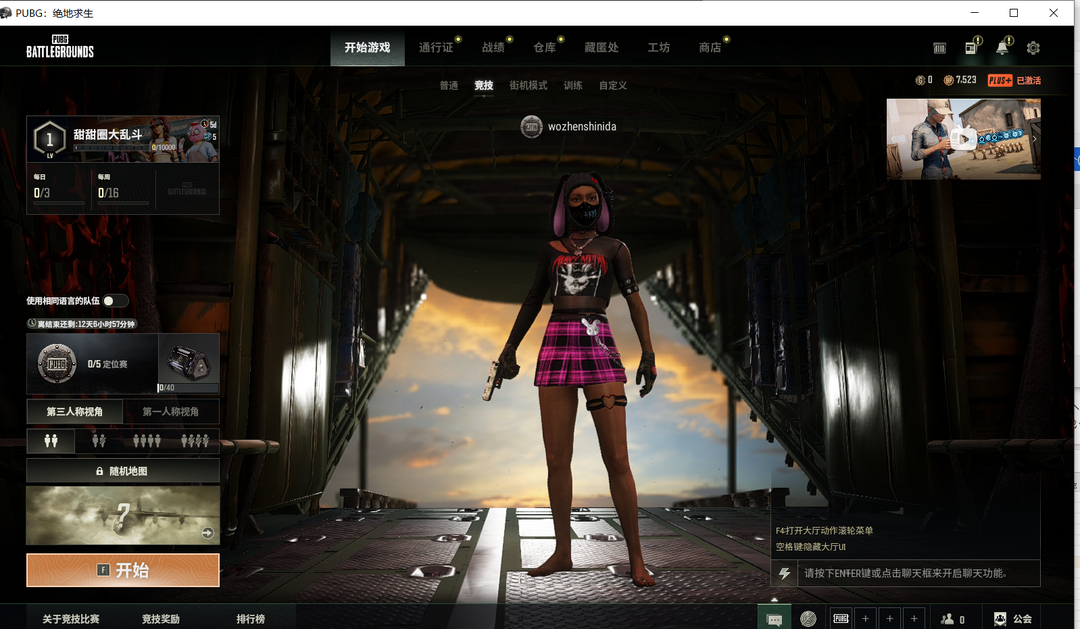
Task: Open the 排行榜 leaderboard link
Action: click(x=250, y=619)
